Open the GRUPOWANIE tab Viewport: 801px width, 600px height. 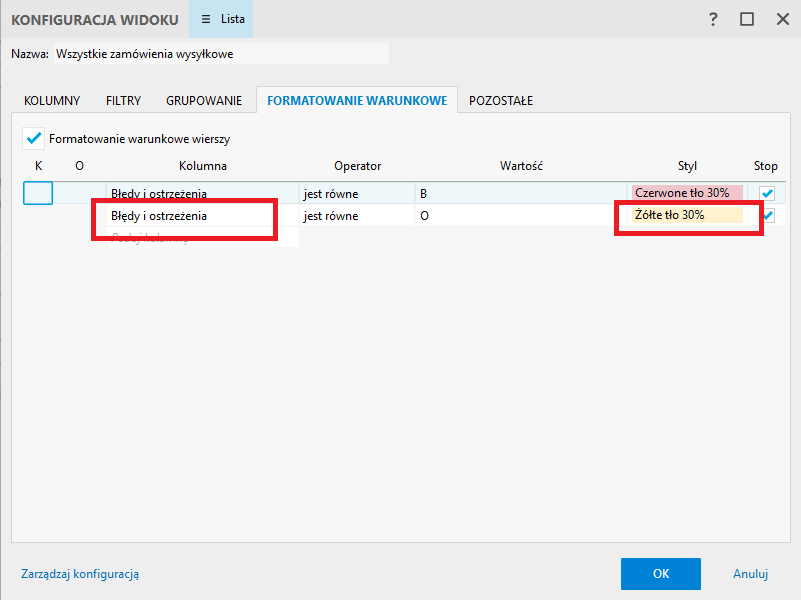tap(204, 100)
